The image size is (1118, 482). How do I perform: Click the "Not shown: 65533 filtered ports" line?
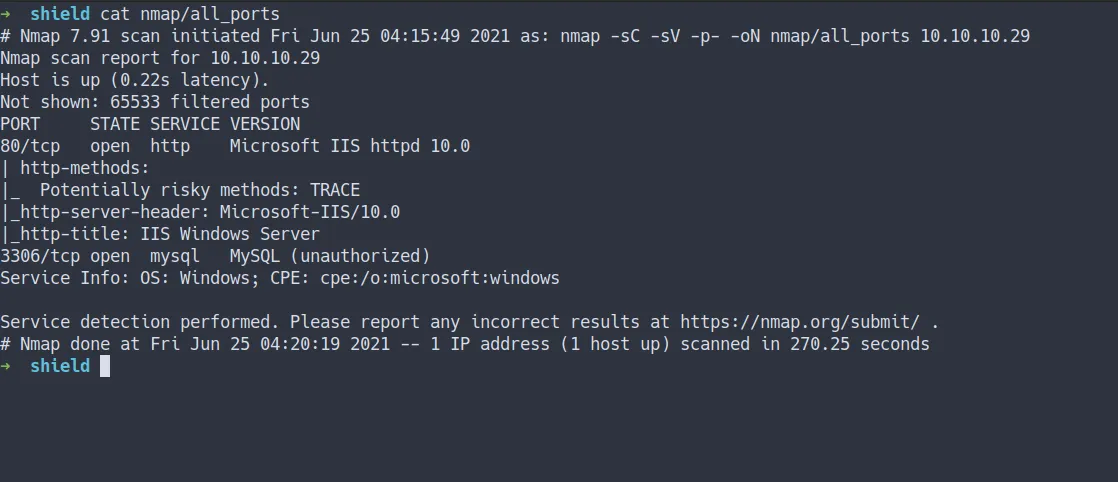155,102
